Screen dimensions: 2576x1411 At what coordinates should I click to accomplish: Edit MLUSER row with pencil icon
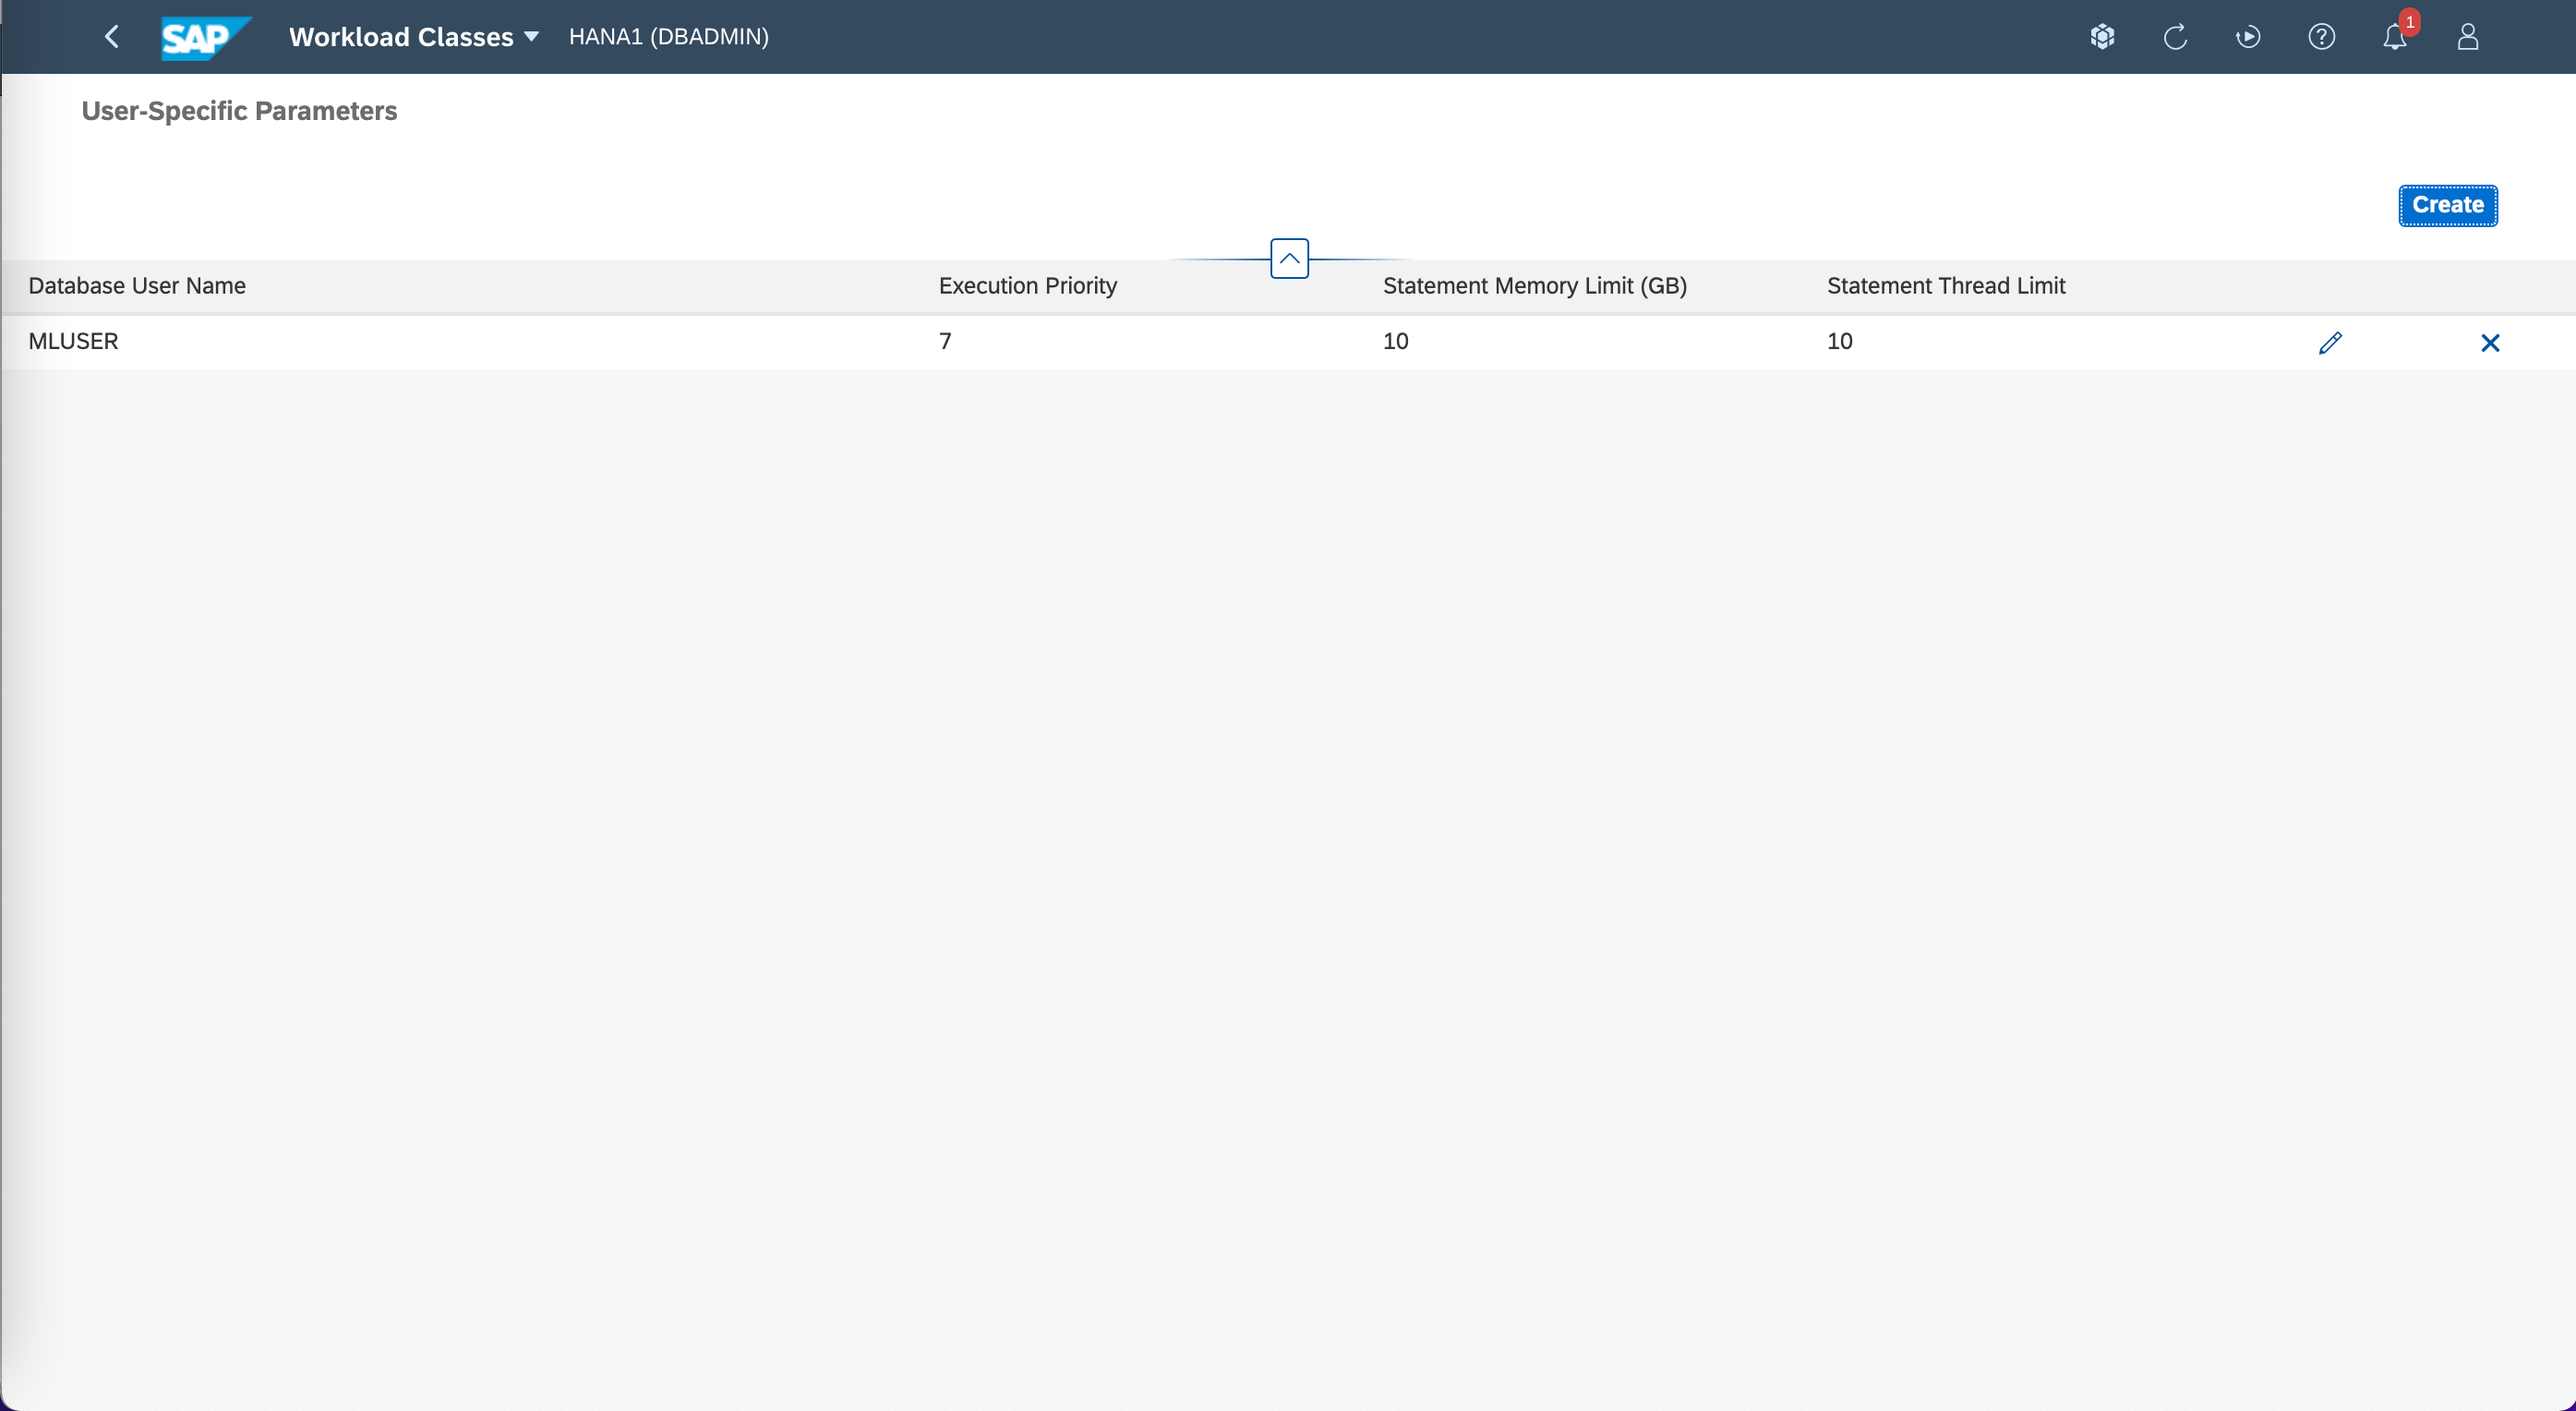pos(2330,343)
